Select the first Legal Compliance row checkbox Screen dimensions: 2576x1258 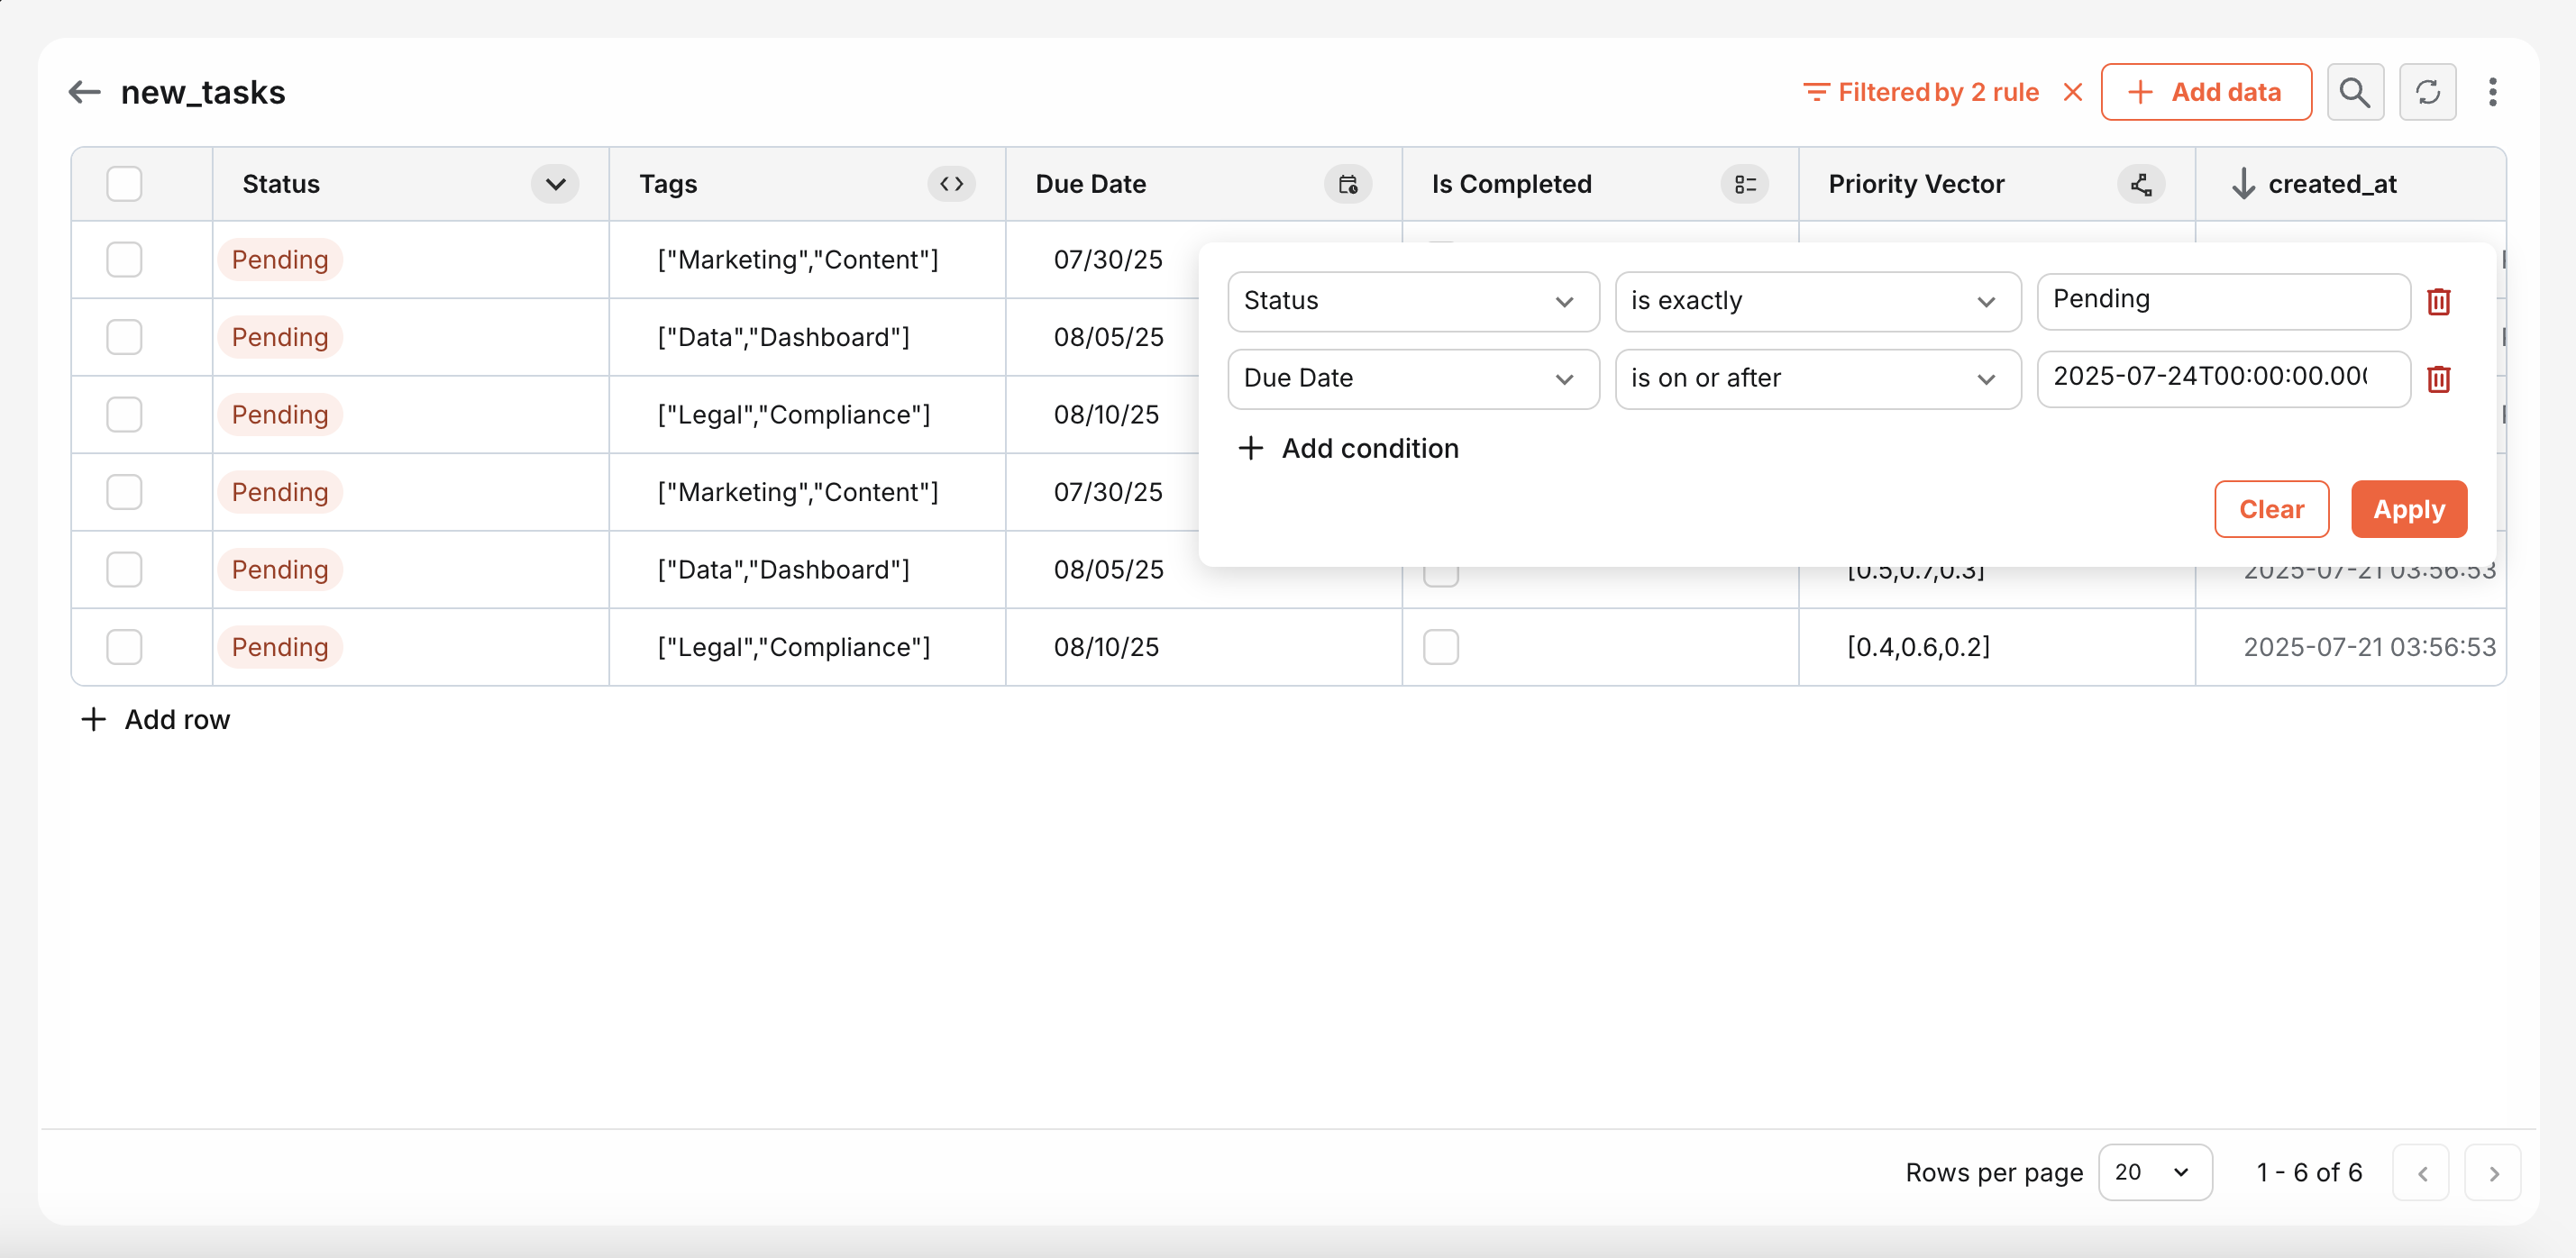tap(124, 415)
